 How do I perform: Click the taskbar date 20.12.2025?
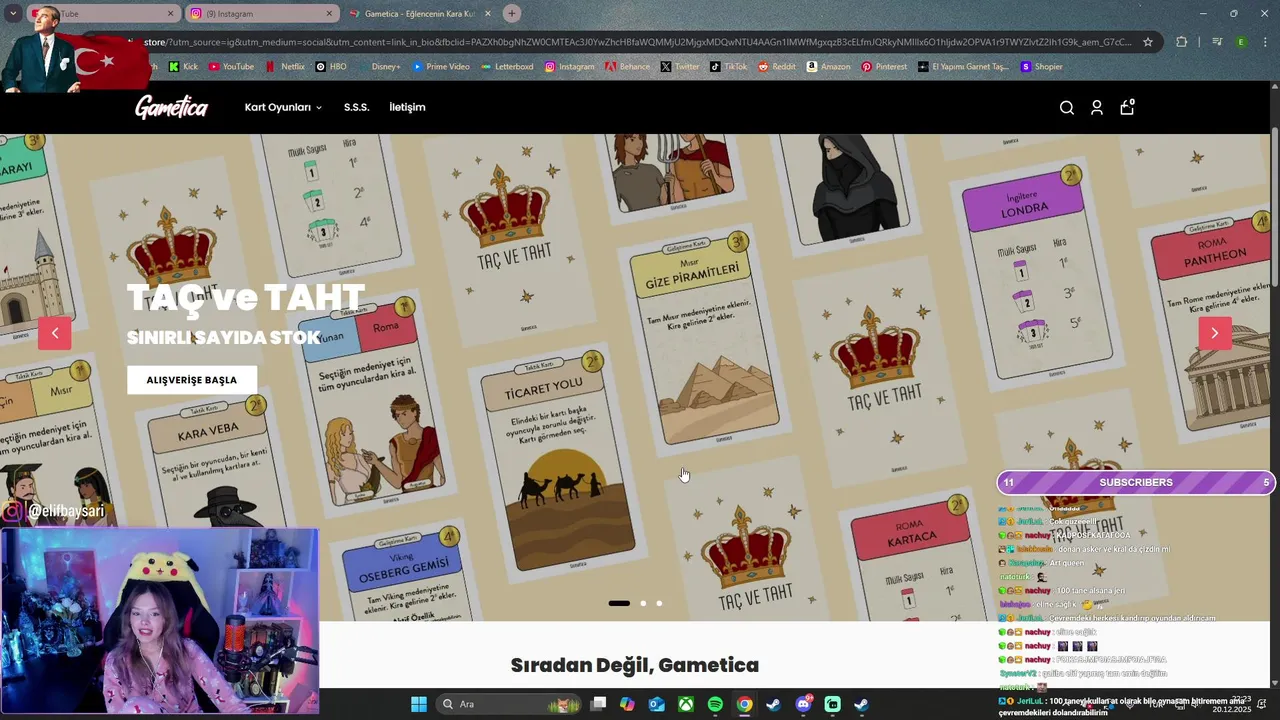pyautogui.click(x=1233, y=710)
